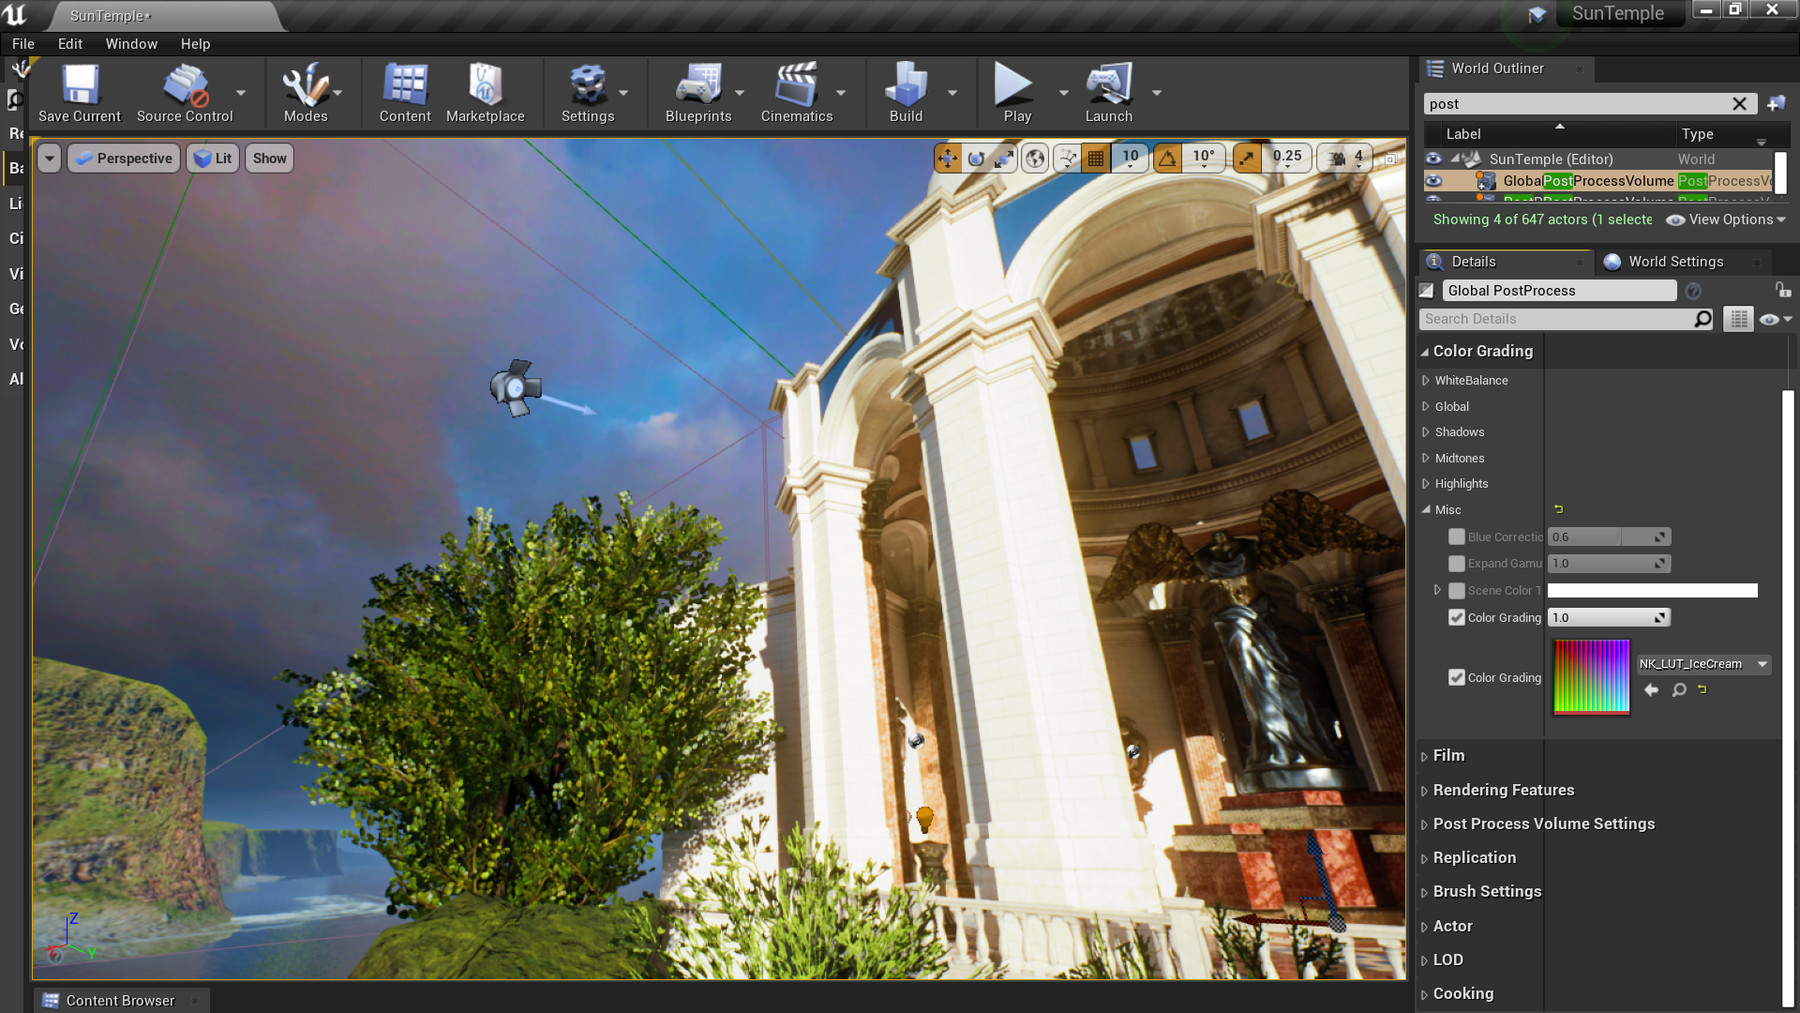Screen dimensions: 1800x1013
Task: Click the Cinematics icon
Action: [x=795, y=85]
